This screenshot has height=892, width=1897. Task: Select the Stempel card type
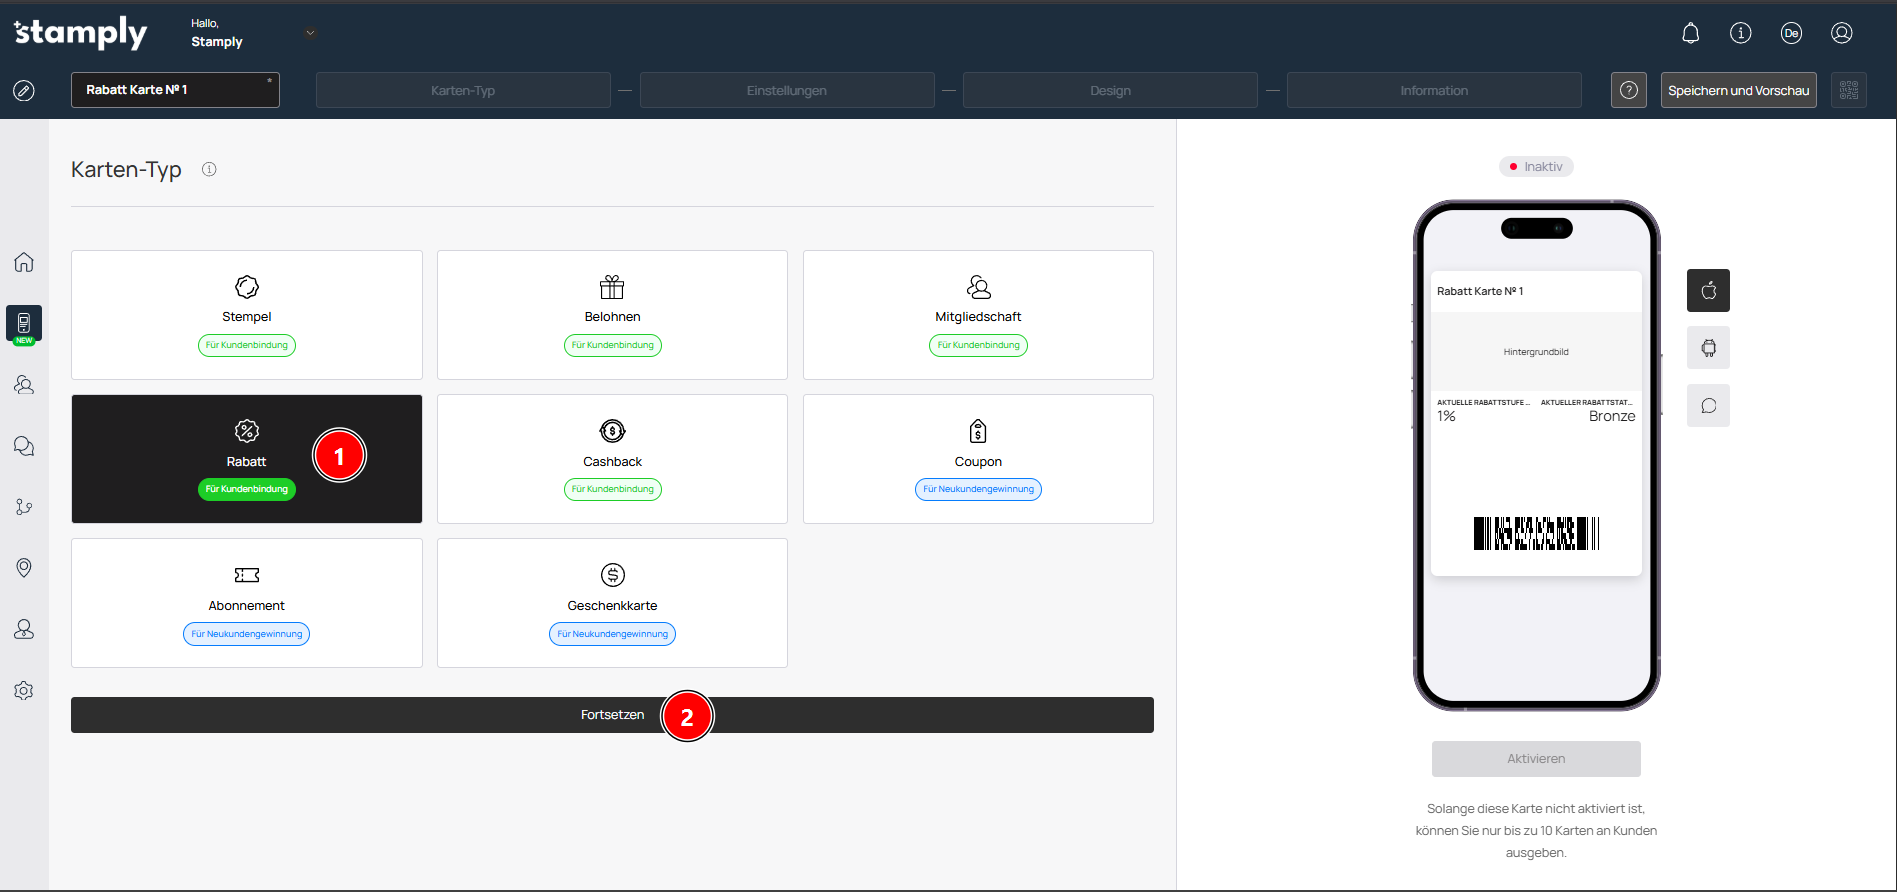coord(246,315)
